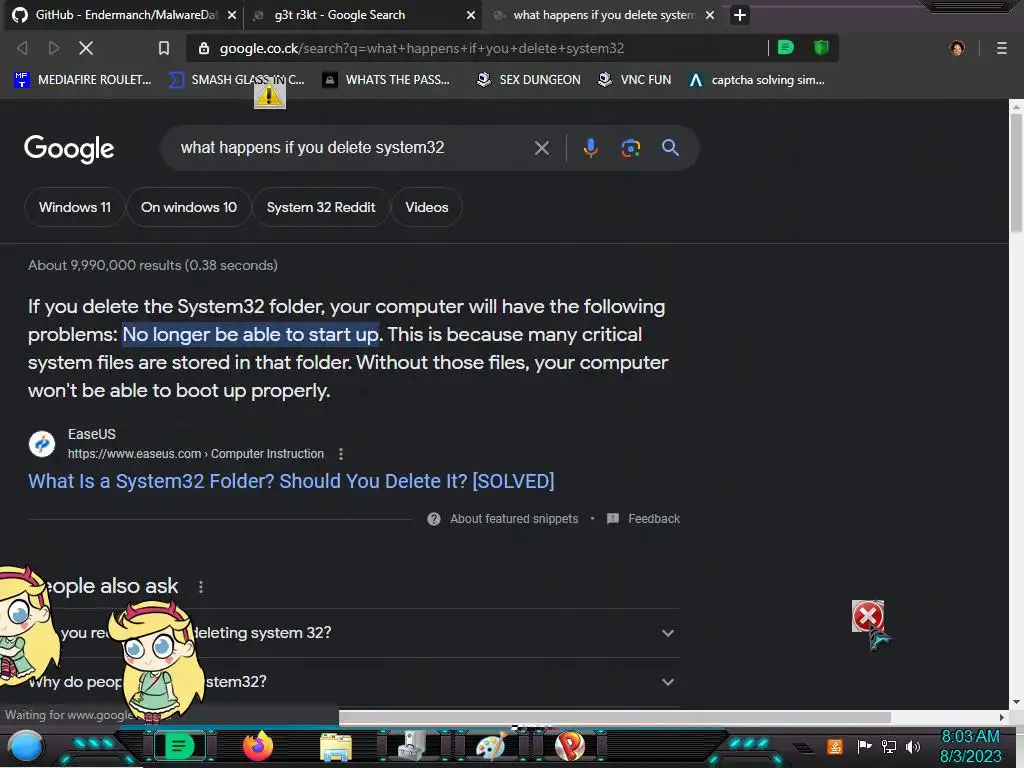
Task: Expand the 'Why do people' question chevron
Action: coord(667,682)
